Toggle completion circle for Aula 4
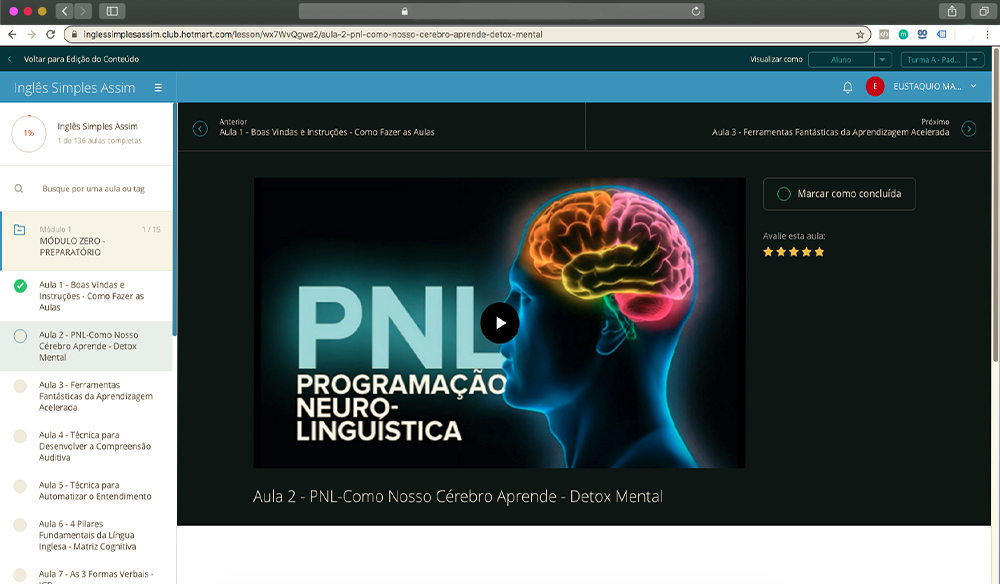Viewport: 1000px width, 584px height. pos(20,436)
